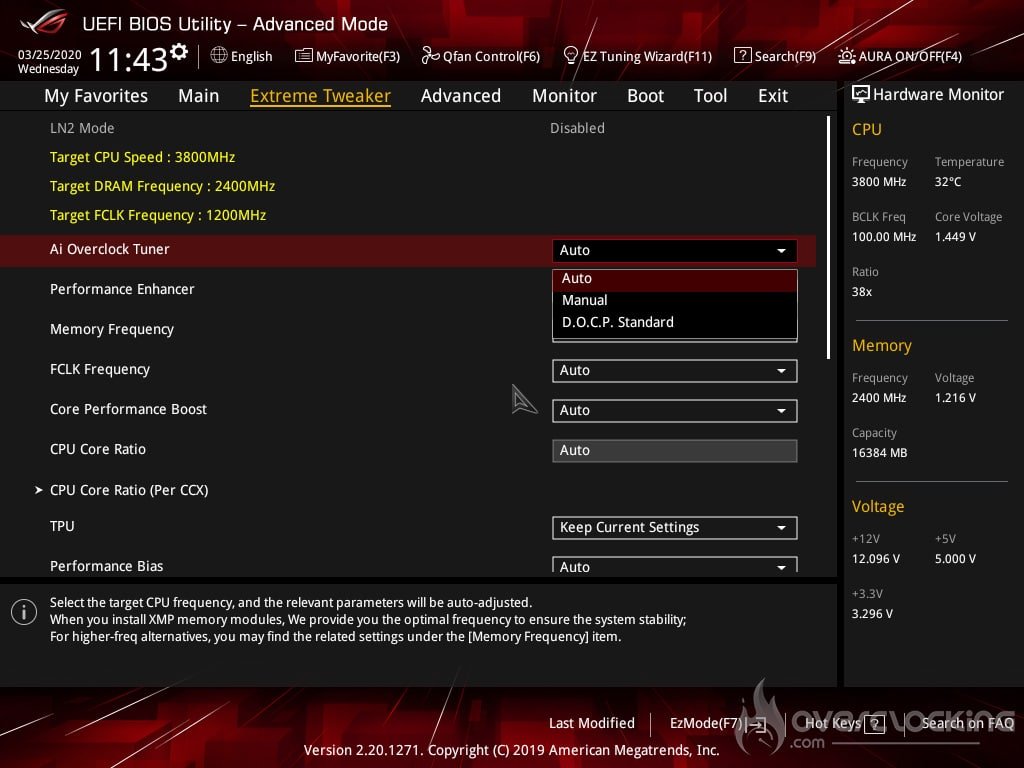Click the +3.3V 3.296 V reading

point(872,613)
